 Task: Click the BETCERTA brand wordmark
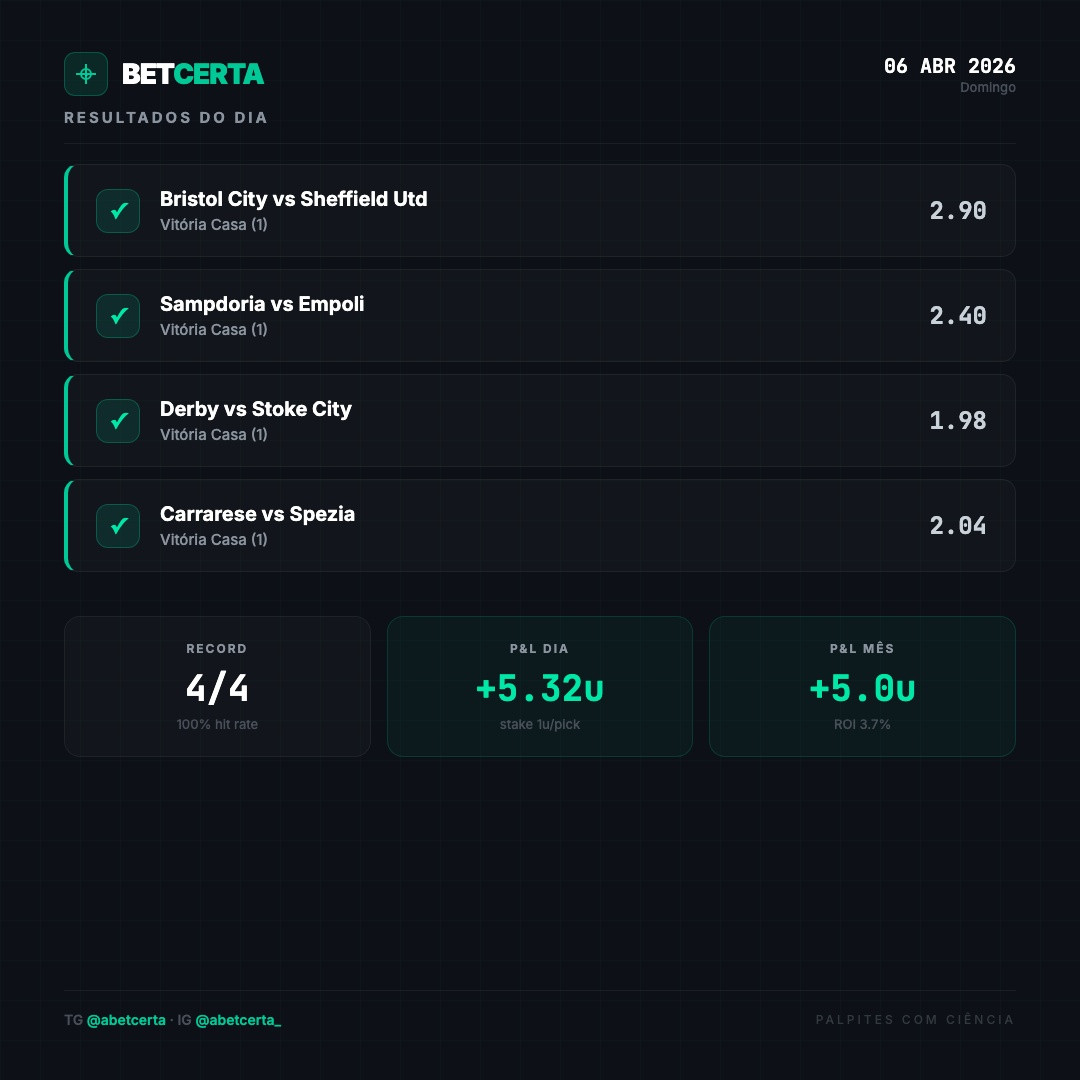pos(193,74)
